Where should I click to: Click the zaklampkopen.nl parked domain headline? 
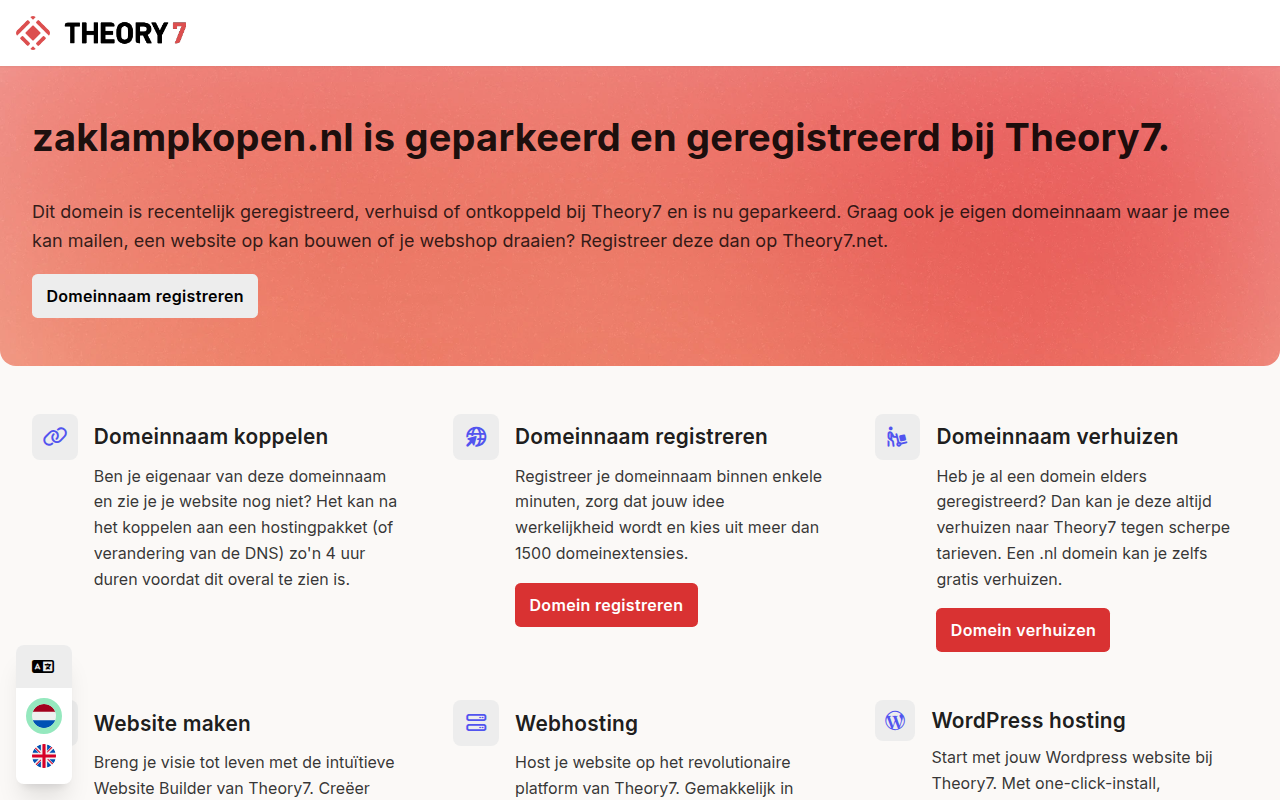pyautogui.click(x=601, y=138)
